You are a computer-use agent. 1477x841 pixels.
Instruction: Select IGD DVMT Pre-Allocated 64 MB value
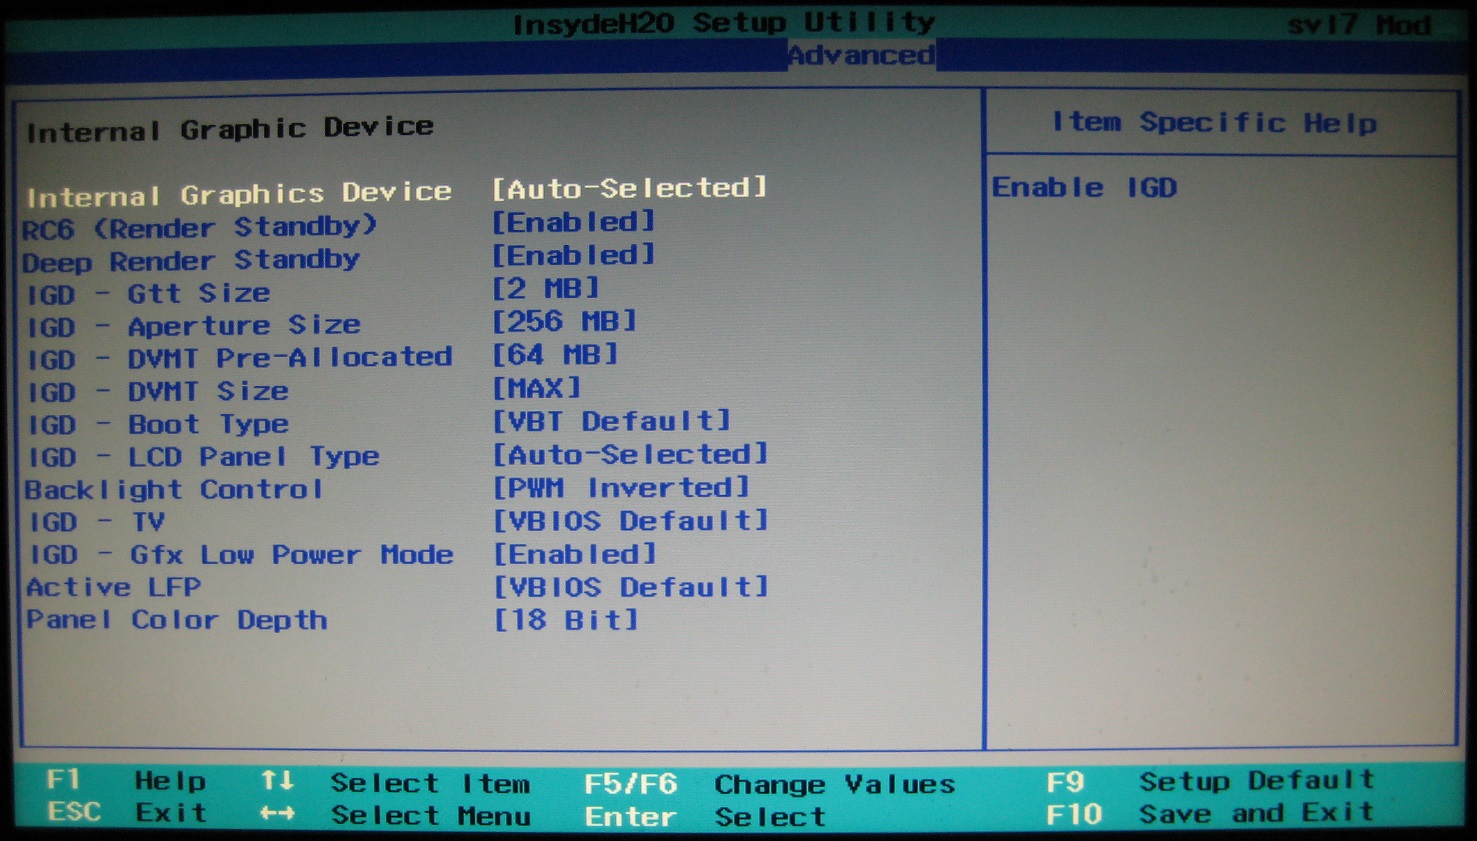click(x=556, y=354)
